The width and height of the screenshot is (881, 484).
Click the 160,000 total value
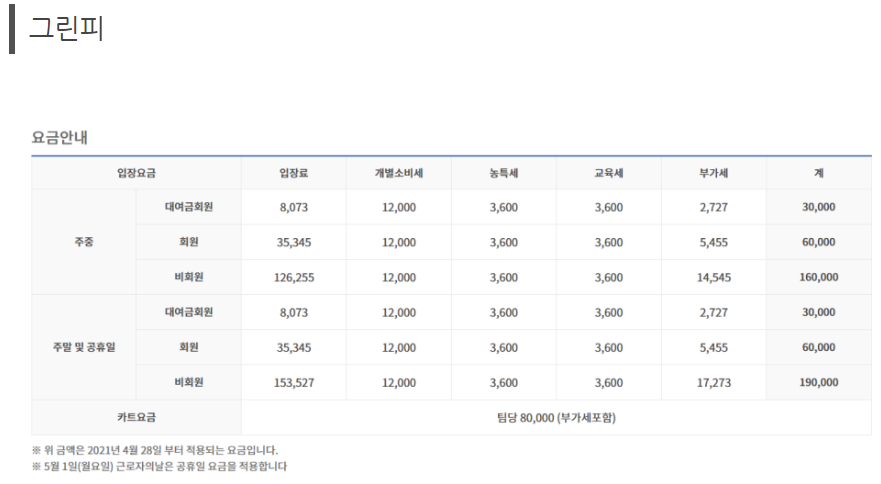819,277
